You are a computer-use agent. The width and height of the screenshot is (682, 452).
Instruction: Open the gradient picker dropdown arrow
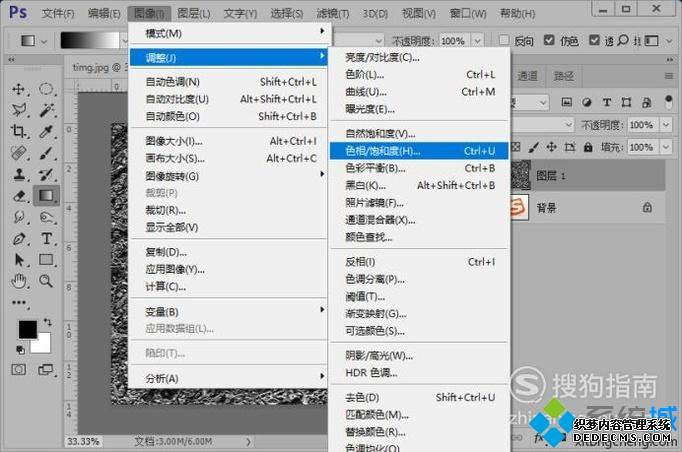124,41
